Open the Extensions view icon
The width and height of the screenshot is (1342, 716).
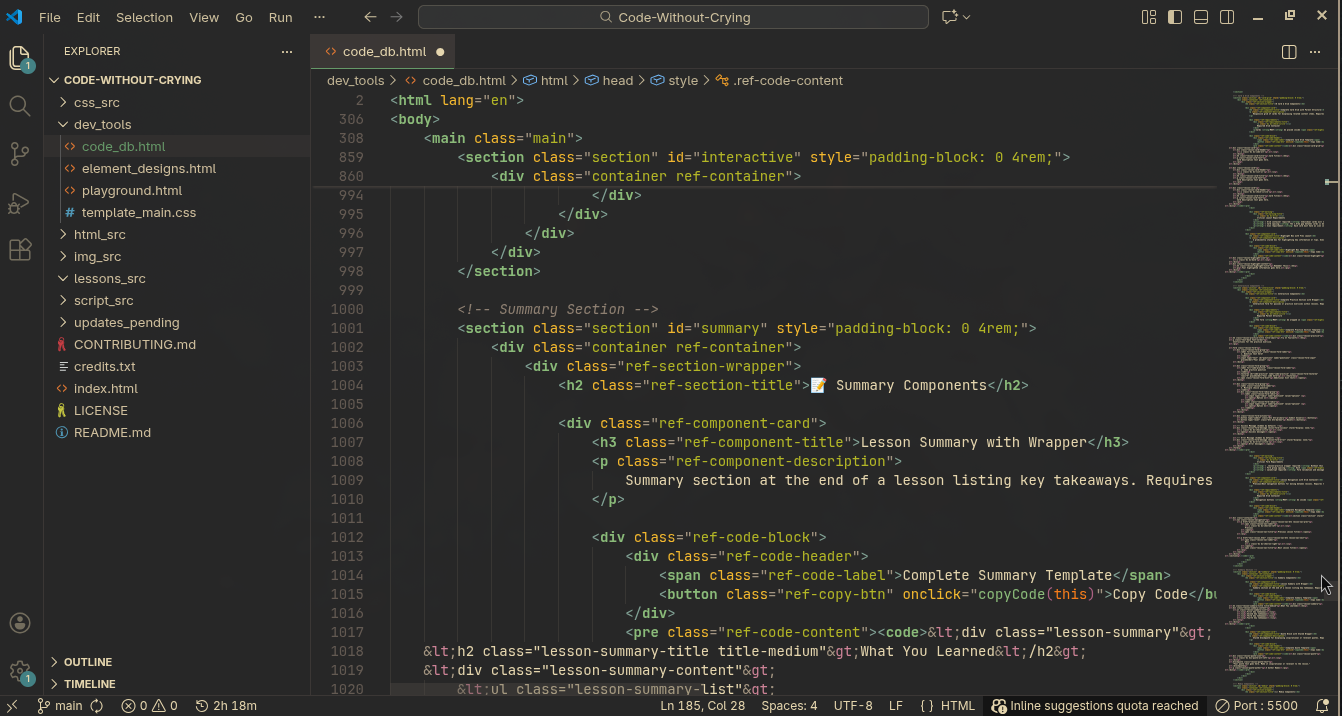[x=20, y=250]
